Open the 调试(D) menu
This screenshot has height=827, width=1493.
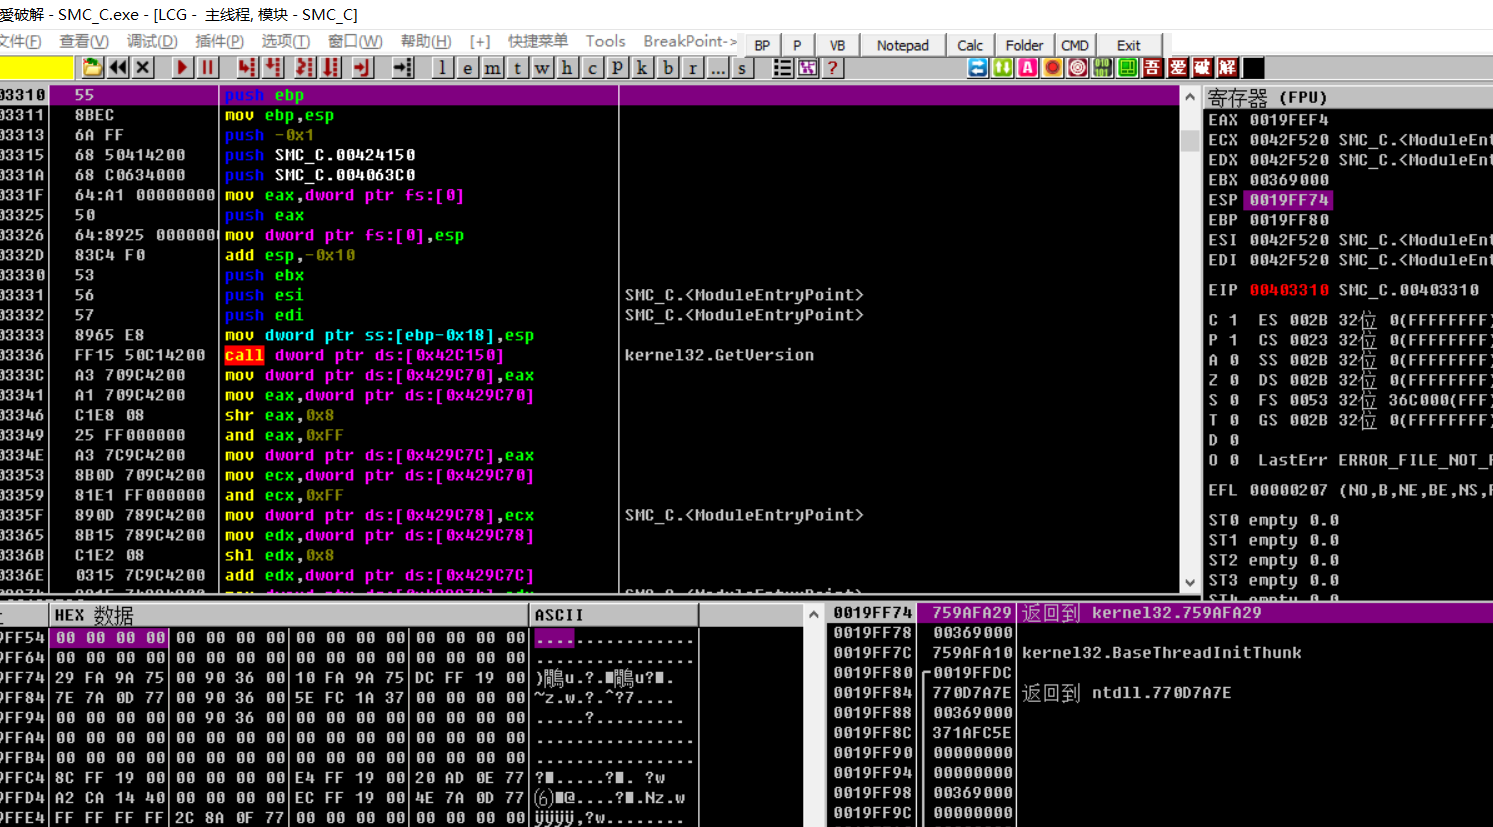tap(152, 41)
